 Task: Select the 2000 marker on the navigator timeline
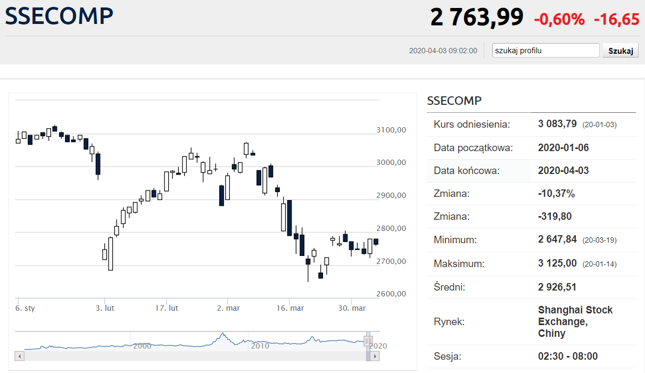pos(142,346)
